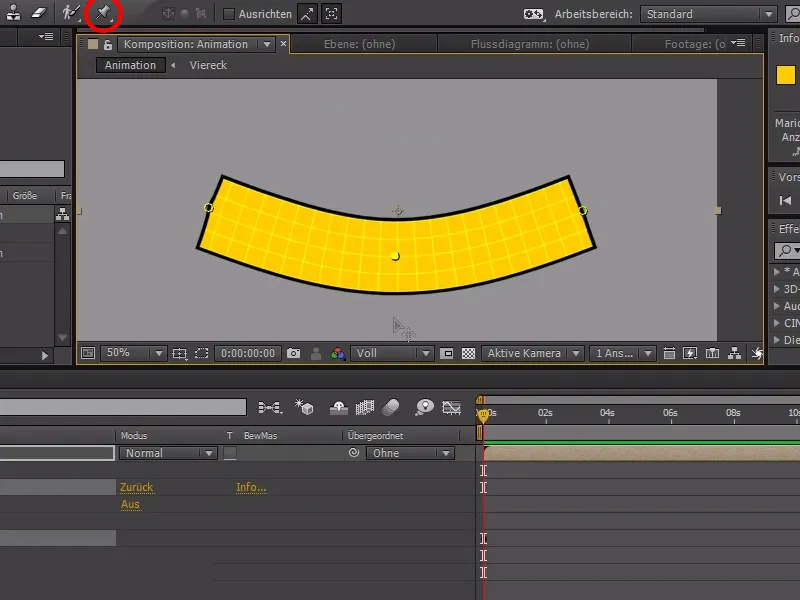The width and height of the screenshot is (800, 600).
Task: Click the Zurück link
Action: pos(136,487)
